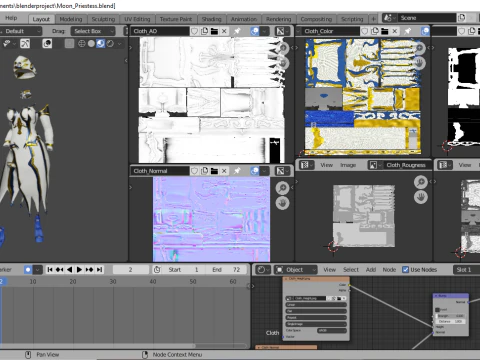Toggle auto keying record button
Viewport: 480px width, 360px height.
tap(28, 269)
